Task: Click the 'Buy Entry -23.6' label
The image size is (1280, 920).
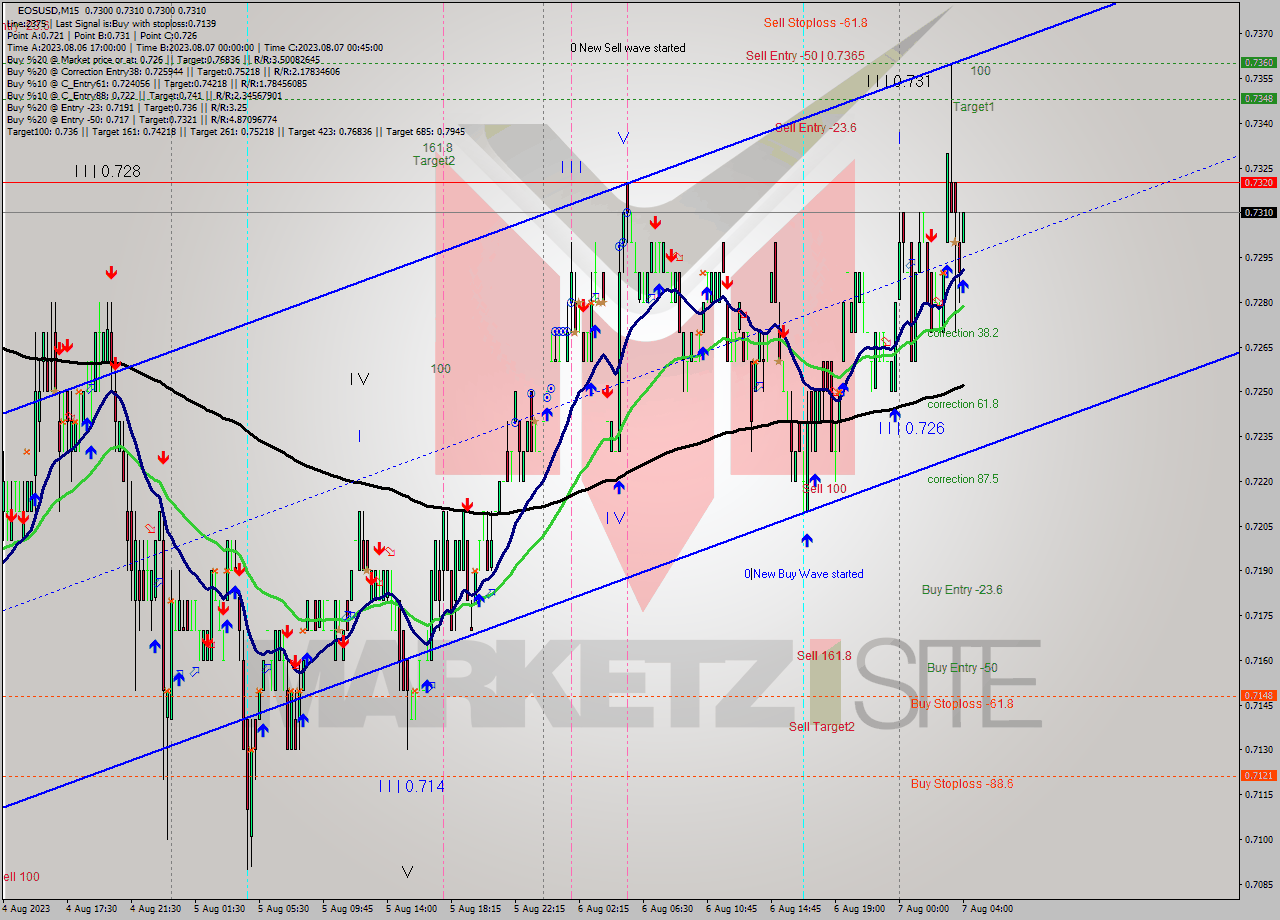Action: 962,590
